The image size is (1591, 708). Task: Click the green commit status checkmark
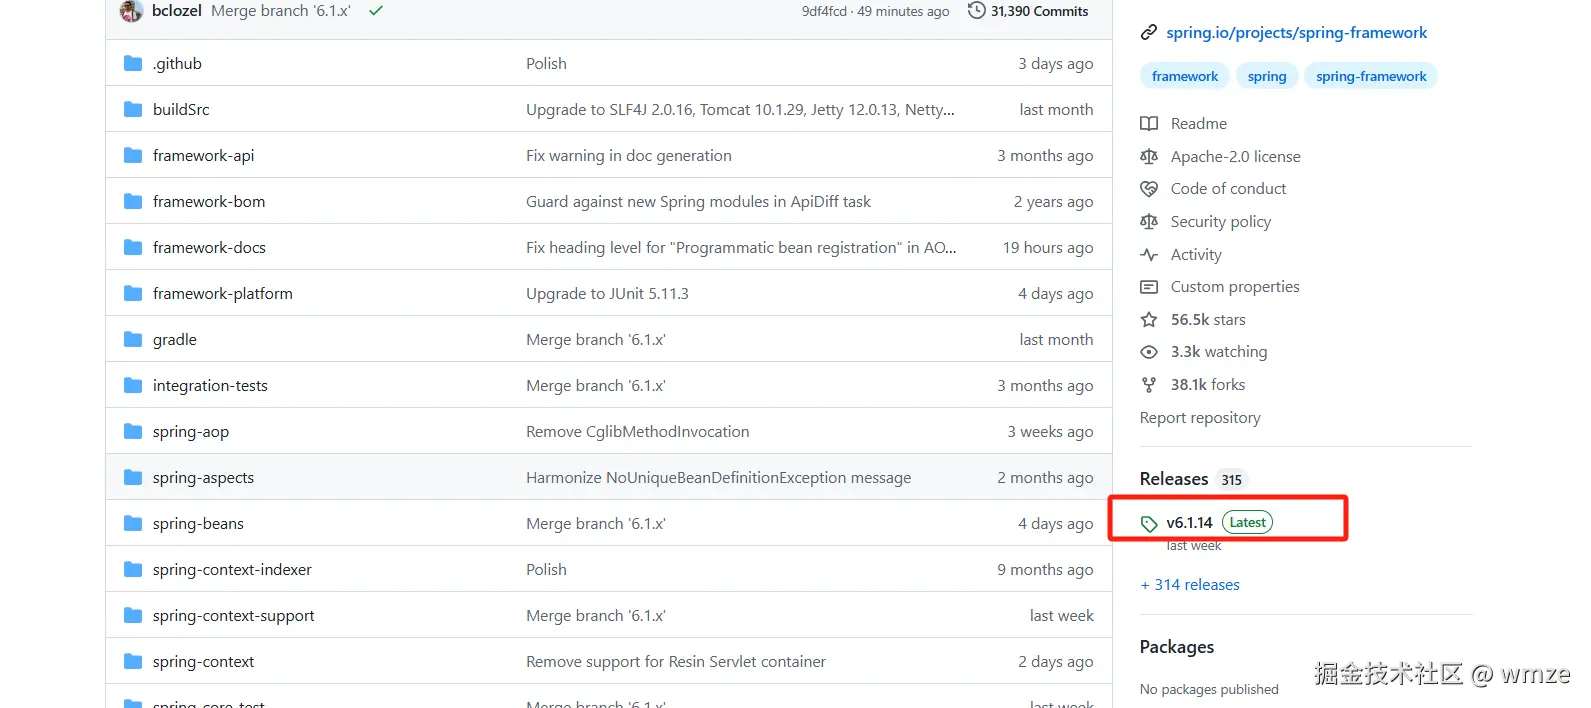(x=376, y=11)
